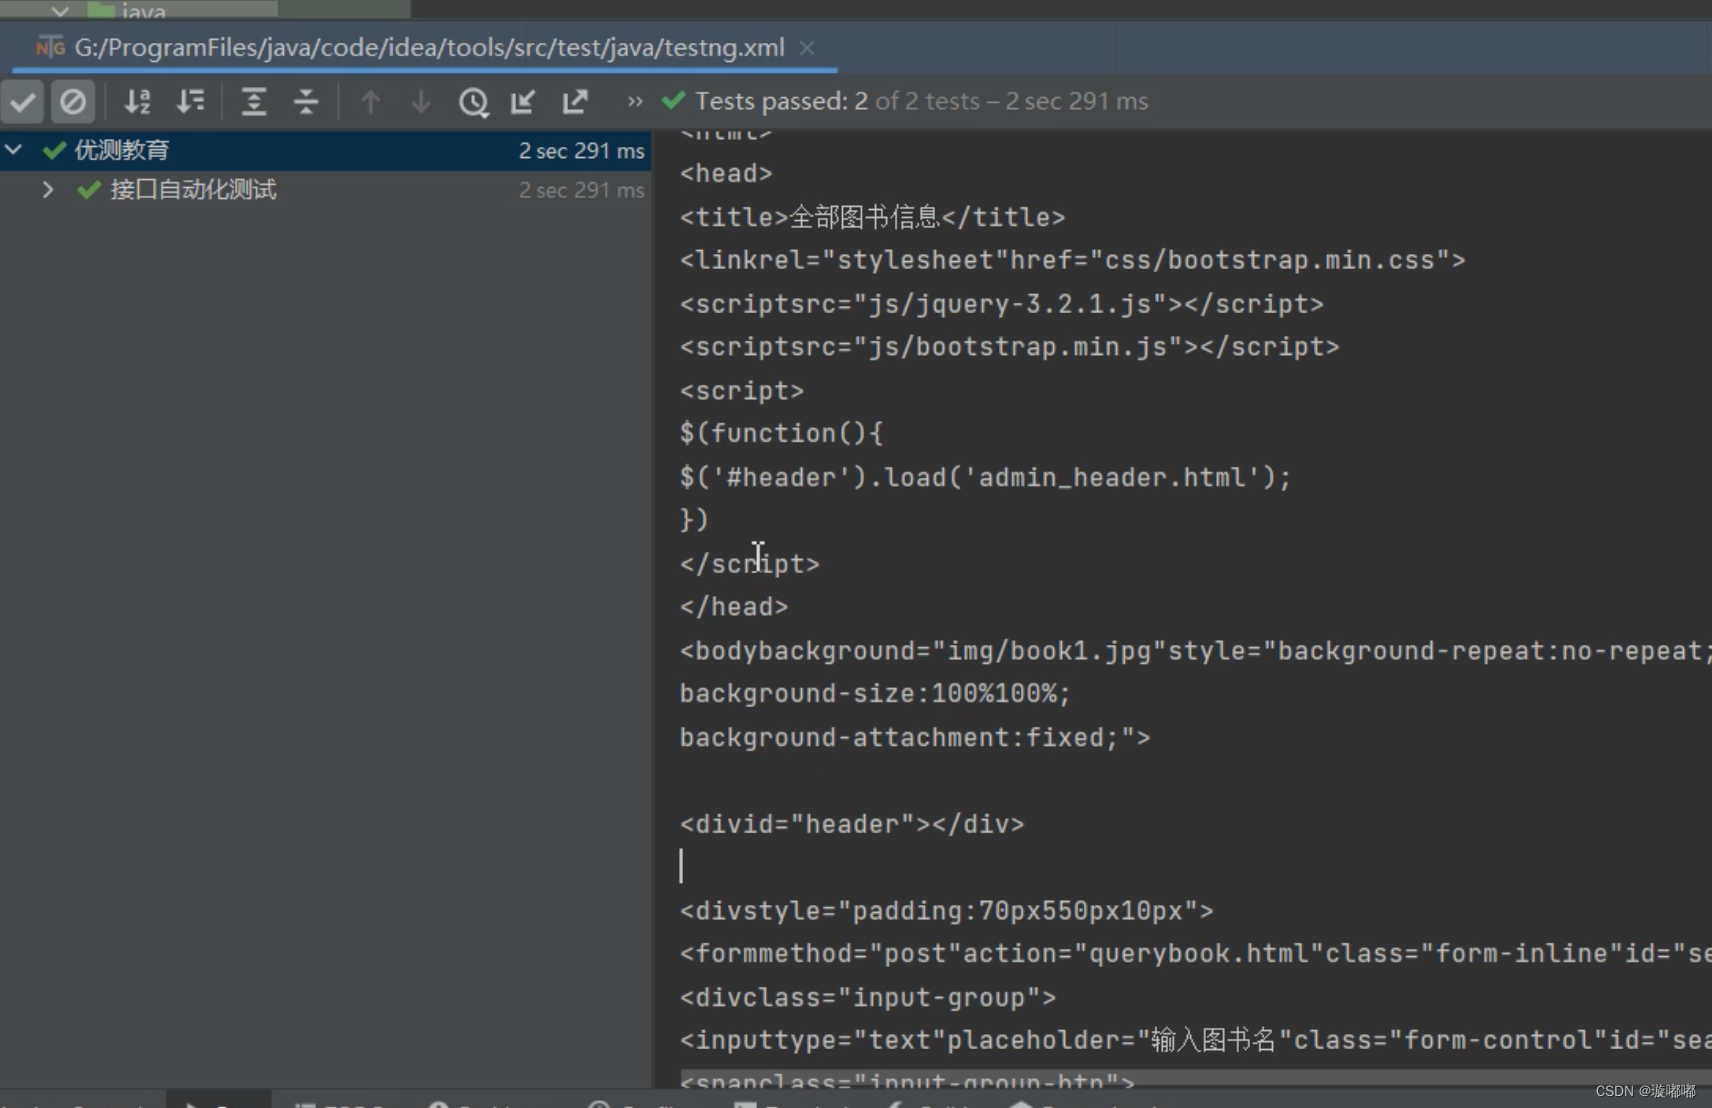The image size is (1712, 1108).
Task: Expand all test nodes icon
Action: (254, 101)
